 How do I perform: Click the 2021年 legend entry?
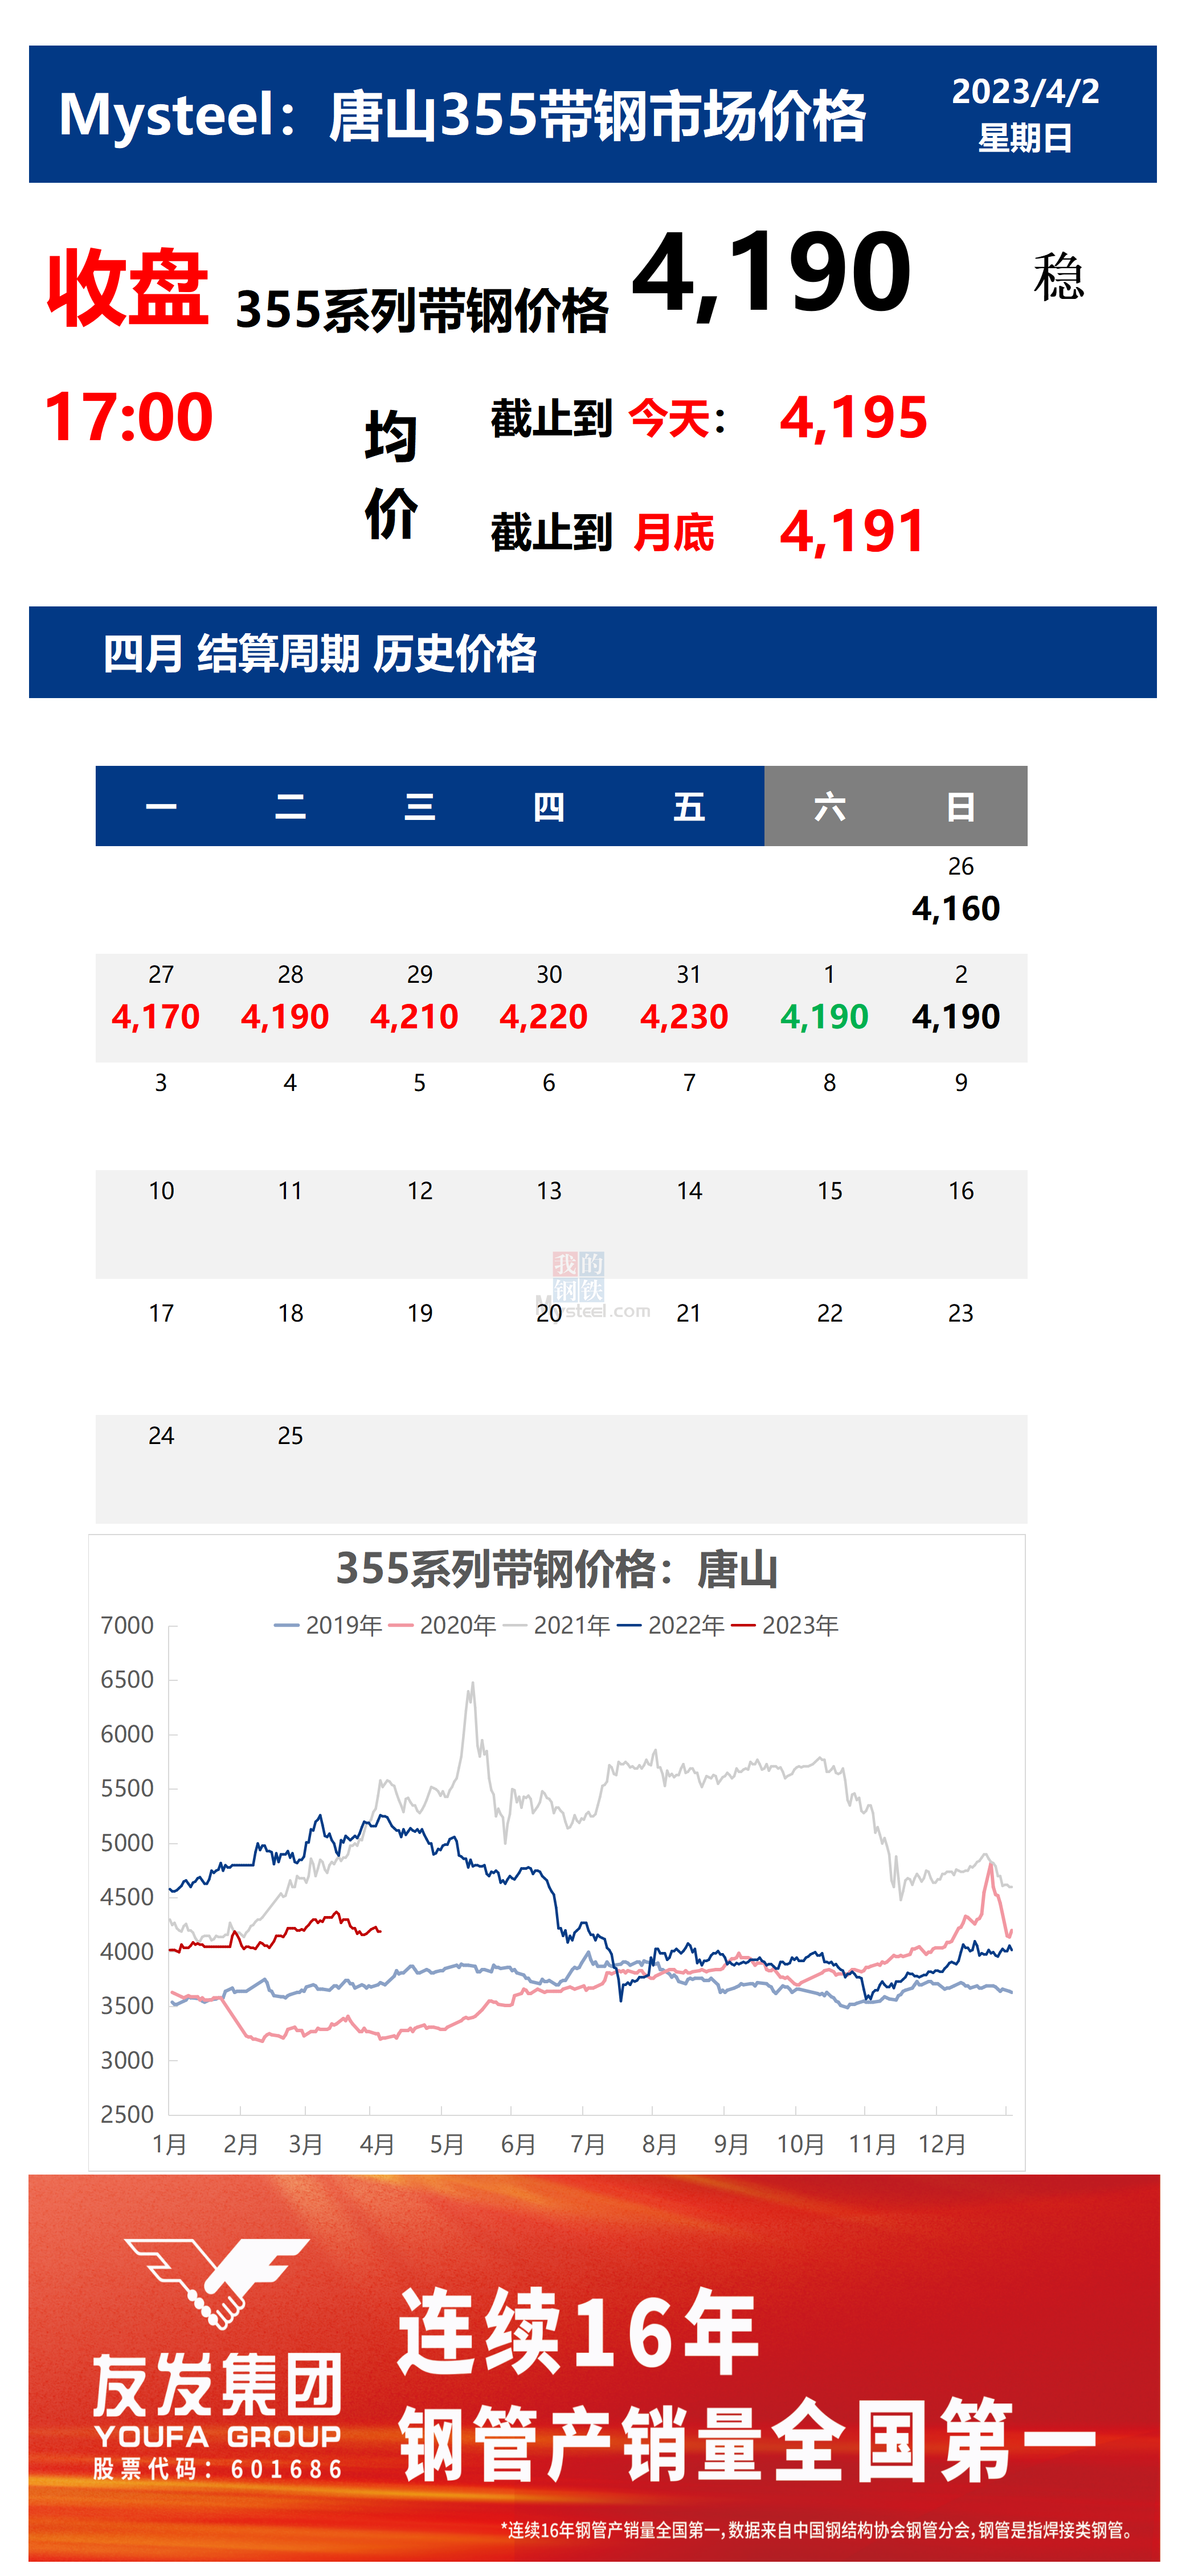click(x=557, y=1626)
